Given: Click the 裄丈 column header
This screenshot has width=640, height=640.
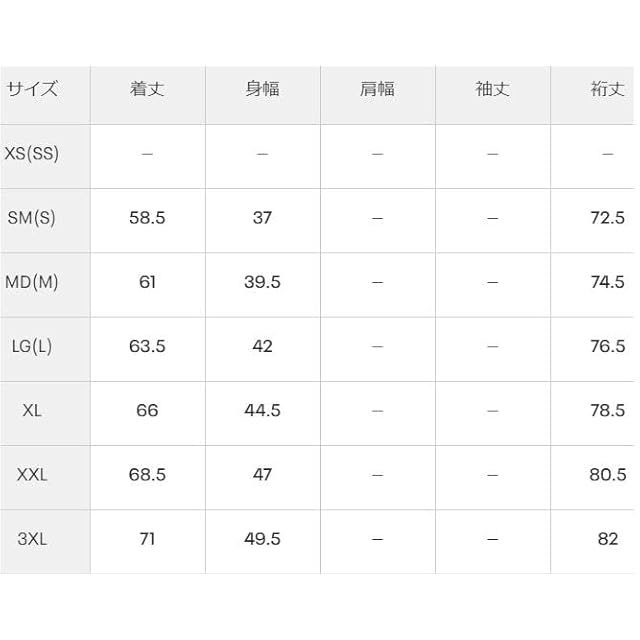Looking at the screenshot, I should tap(607, 89).
